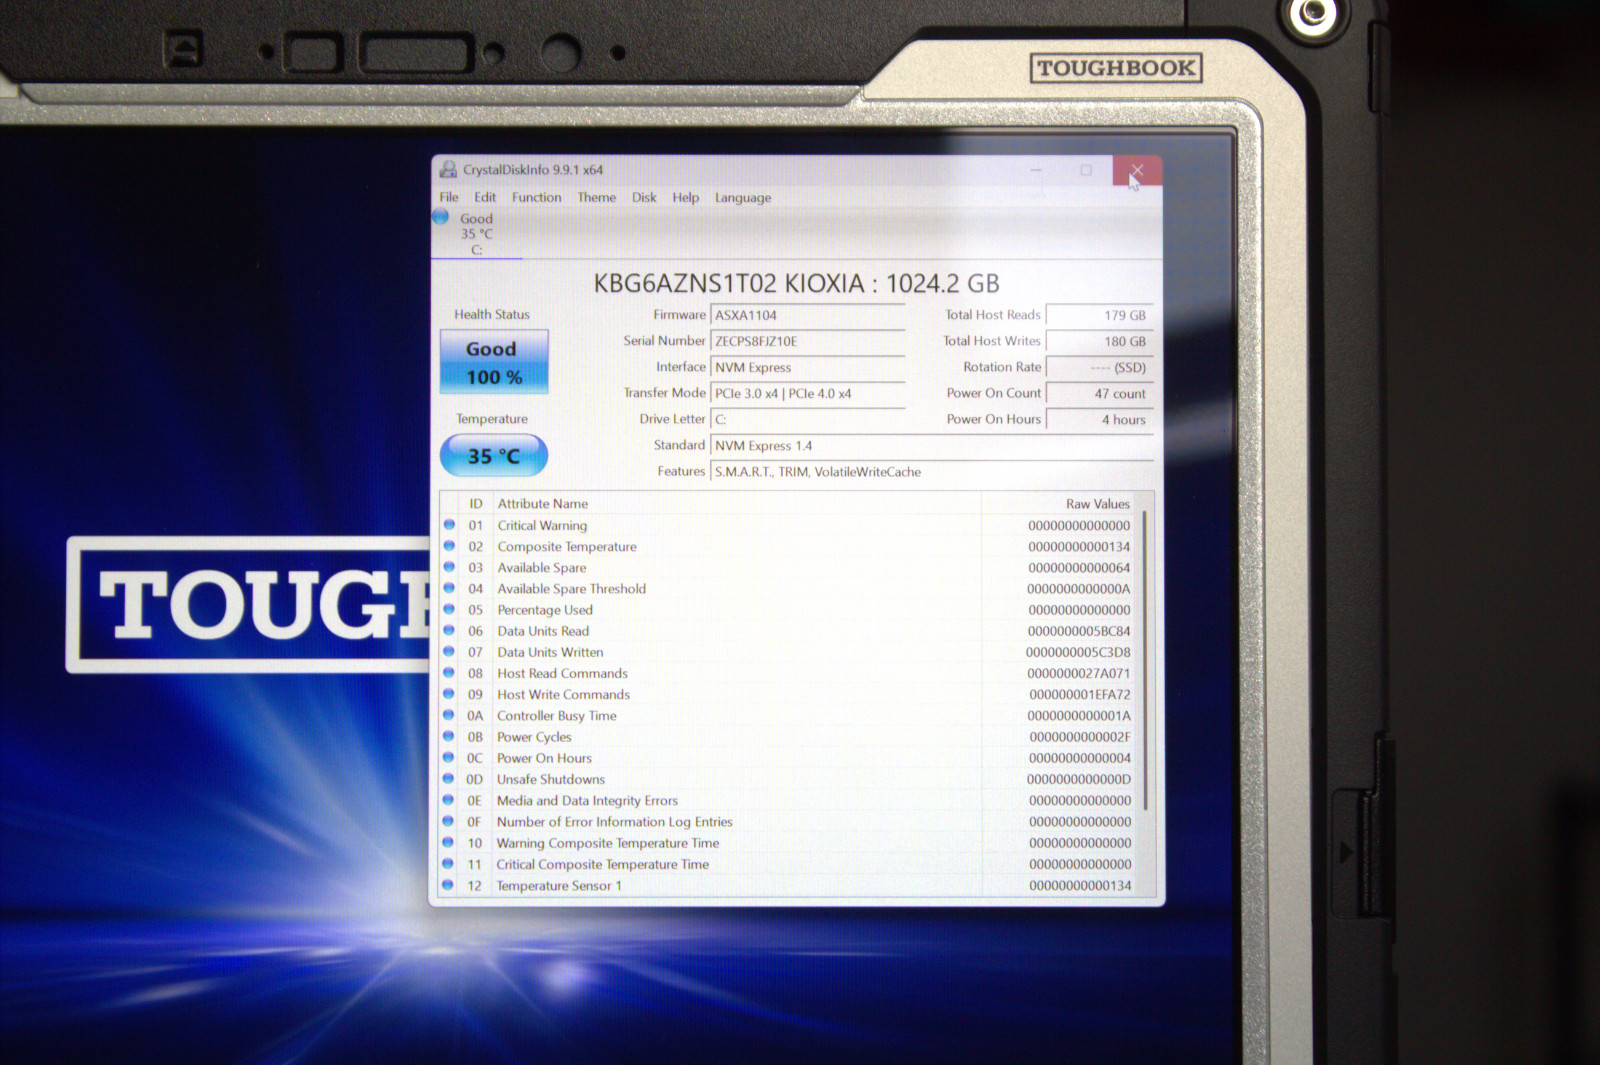Click the status icon for Available Spare row
The height and width of the screenshot is (1065, 1600).
449,567
